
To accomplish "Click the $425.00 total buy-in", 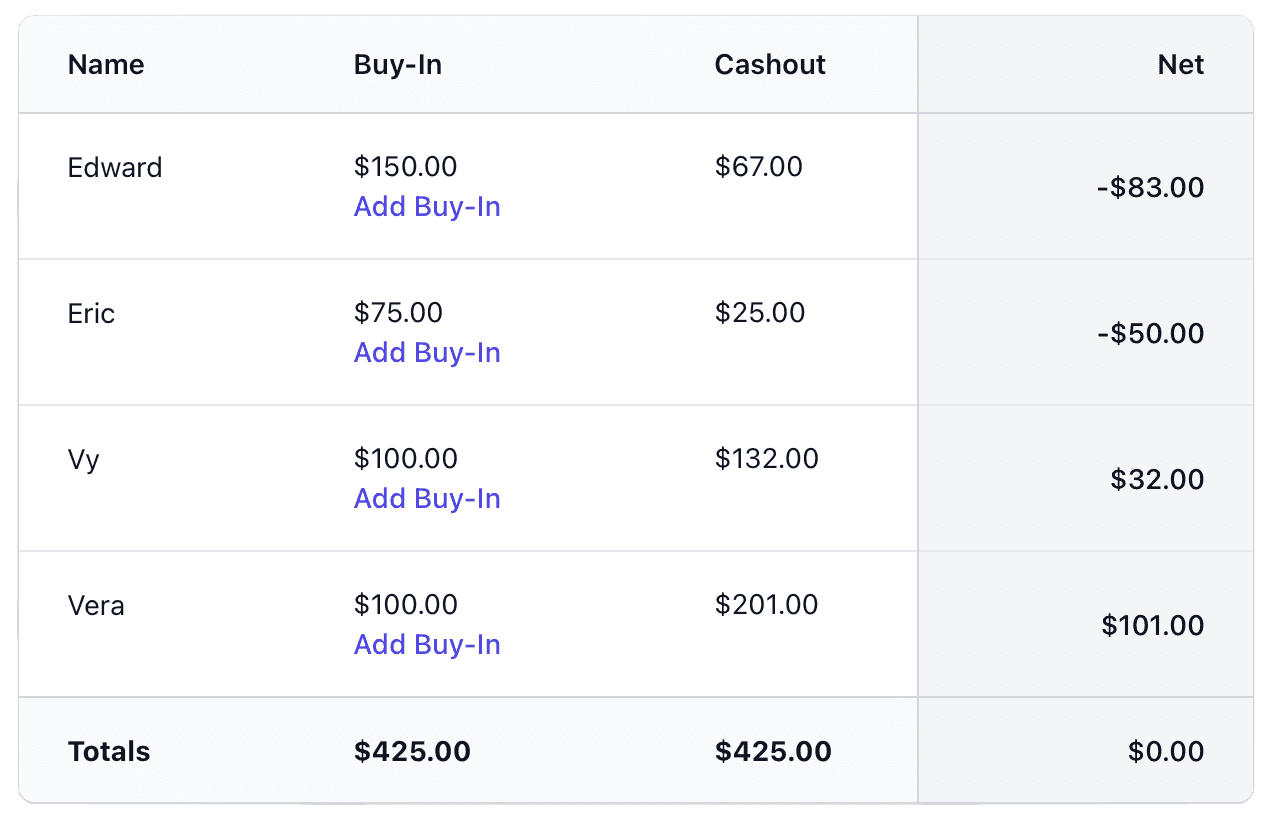I will [x=412, y=751].
